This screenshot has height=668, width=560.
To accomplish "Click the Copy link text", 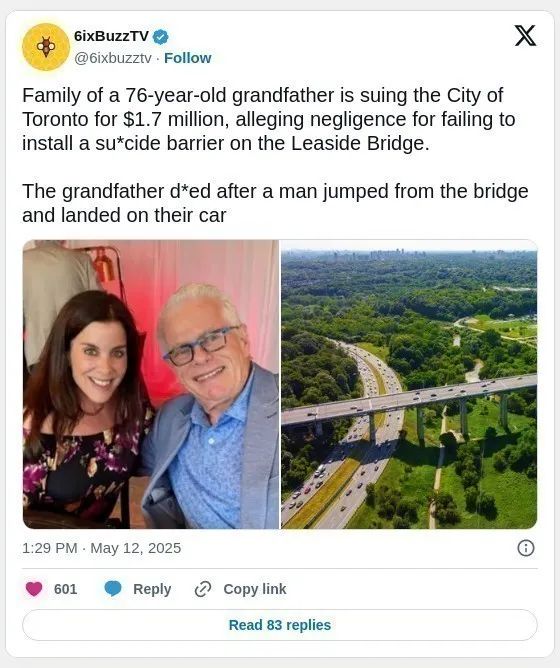I will tap(255, 589).
